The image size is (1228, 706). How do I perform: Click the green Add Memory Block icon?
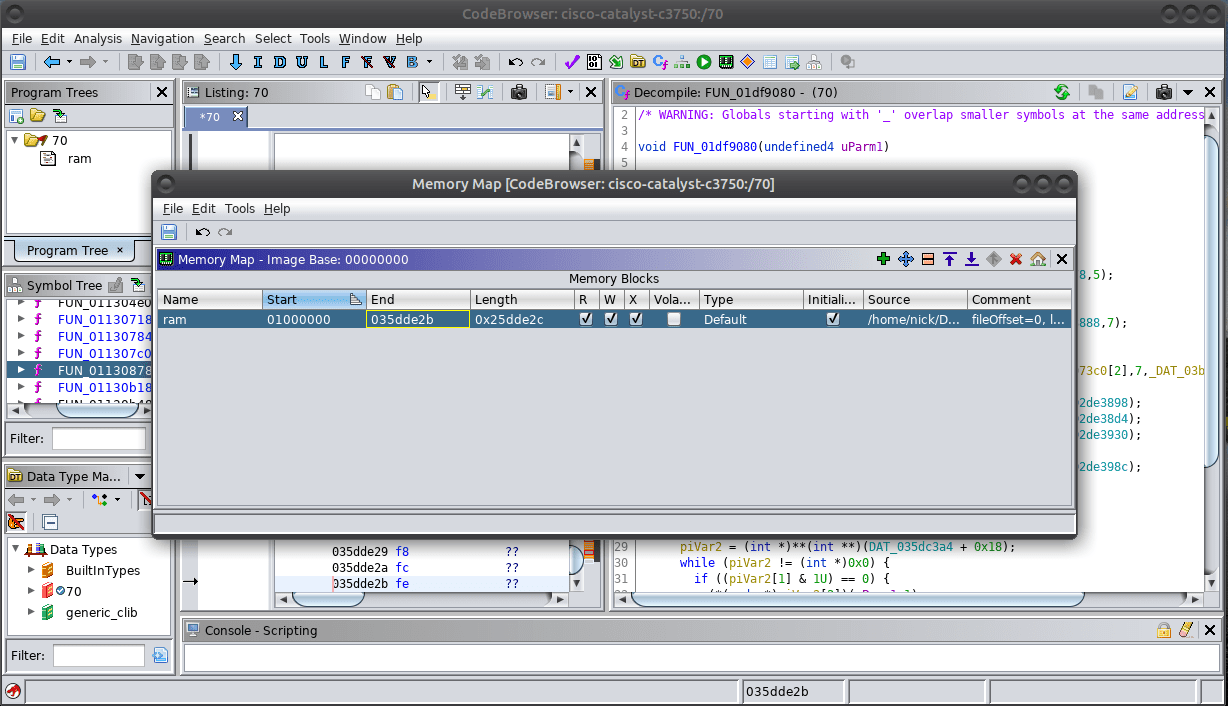(x=883, y=259)
